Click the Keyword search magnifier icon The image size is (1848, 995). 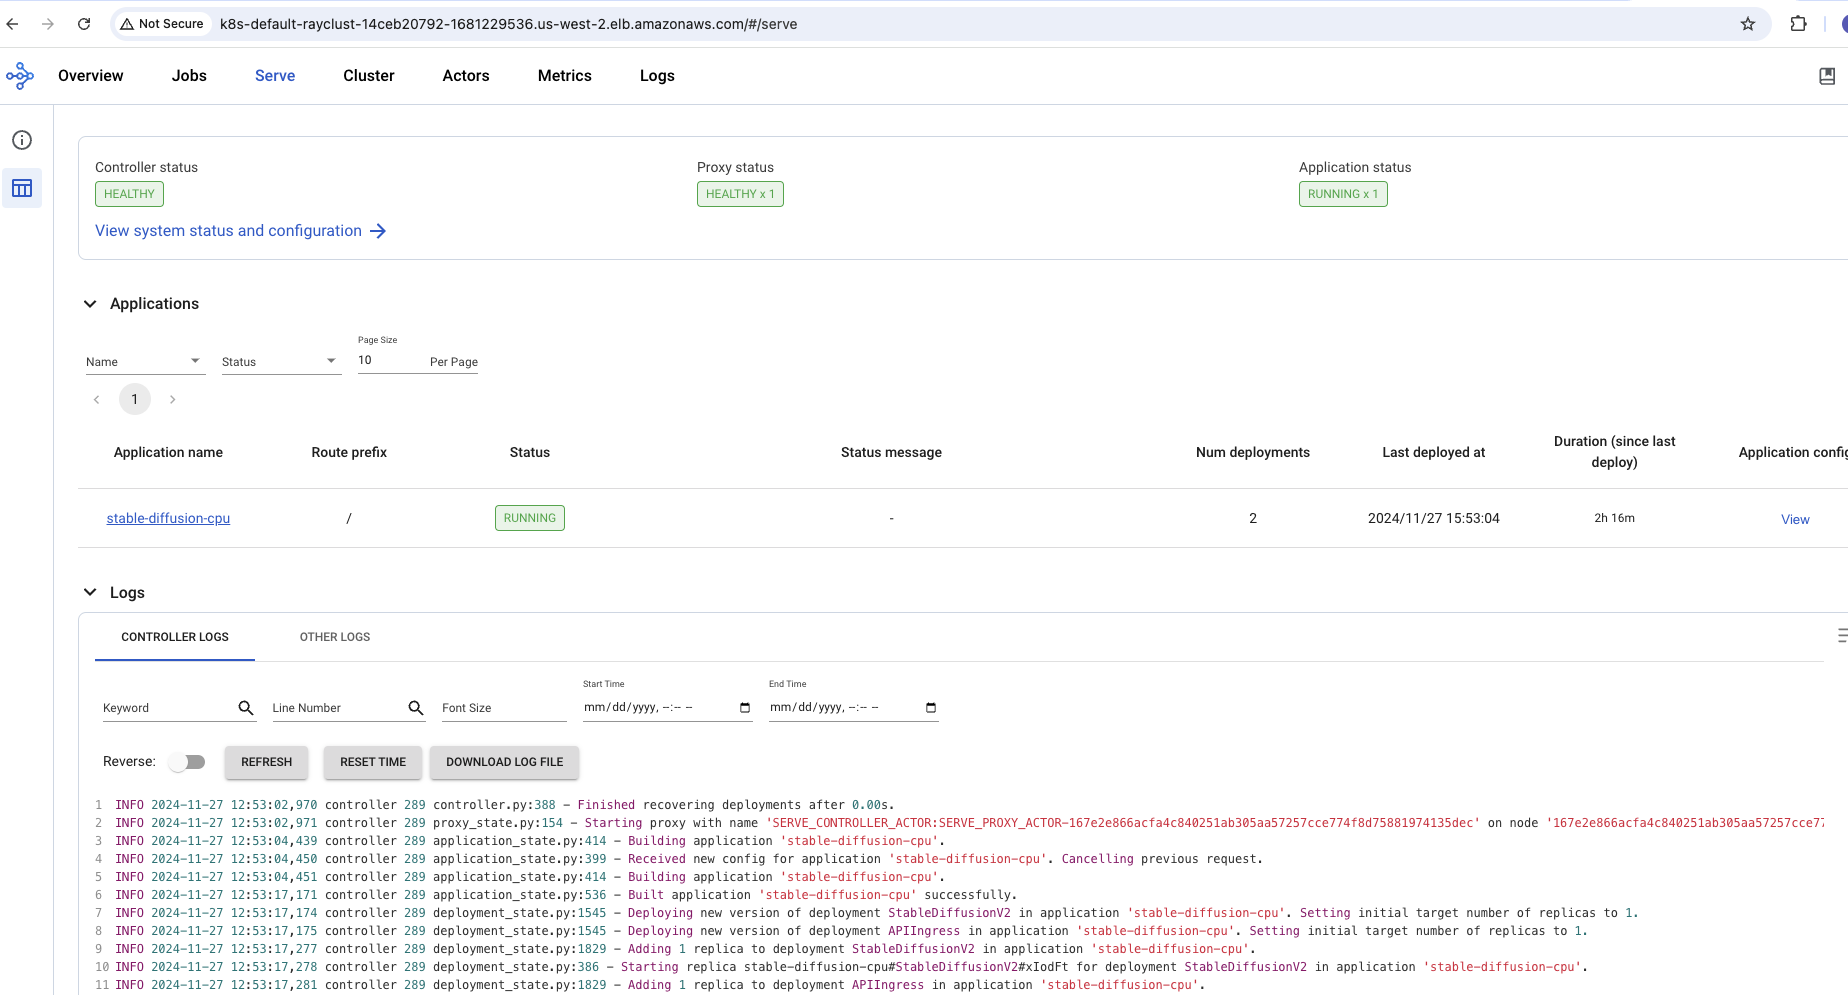[x=246, y=708]
